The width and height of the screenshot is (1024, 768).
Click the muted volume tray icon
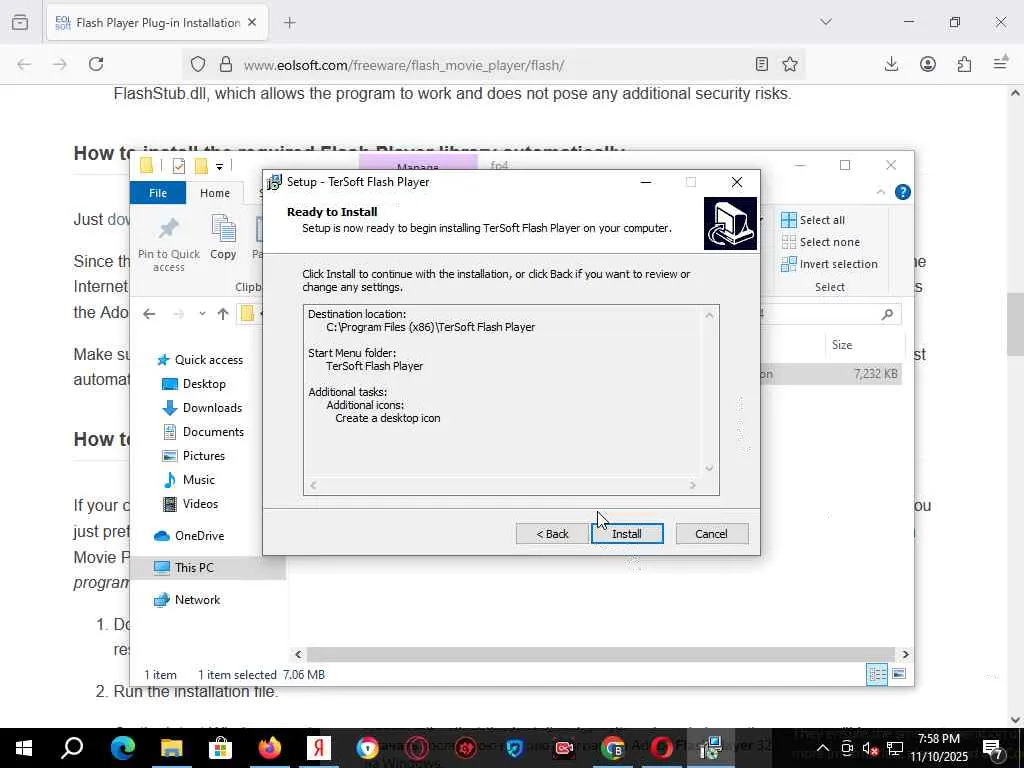coord(871,748)
